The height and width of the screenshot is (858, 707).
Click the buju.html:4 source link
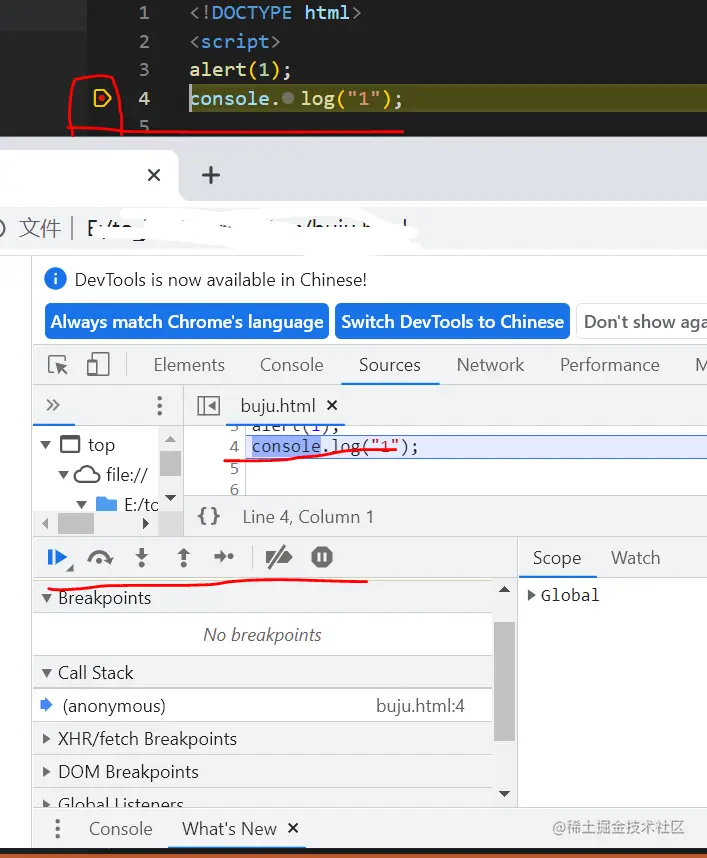tap(420, 706)
